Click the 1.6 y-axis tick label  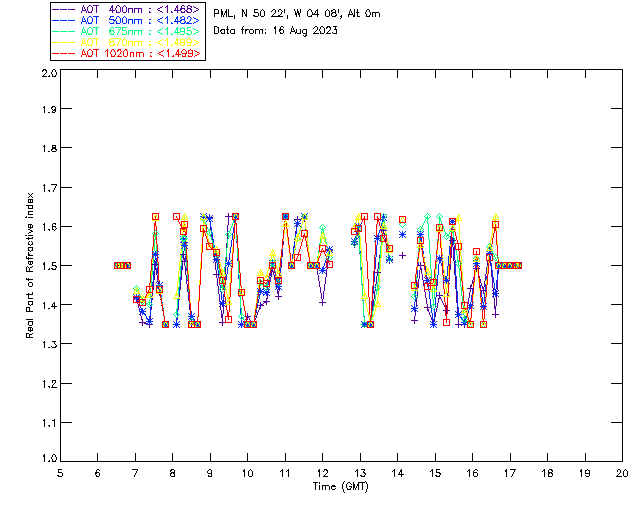coord(49,227)
